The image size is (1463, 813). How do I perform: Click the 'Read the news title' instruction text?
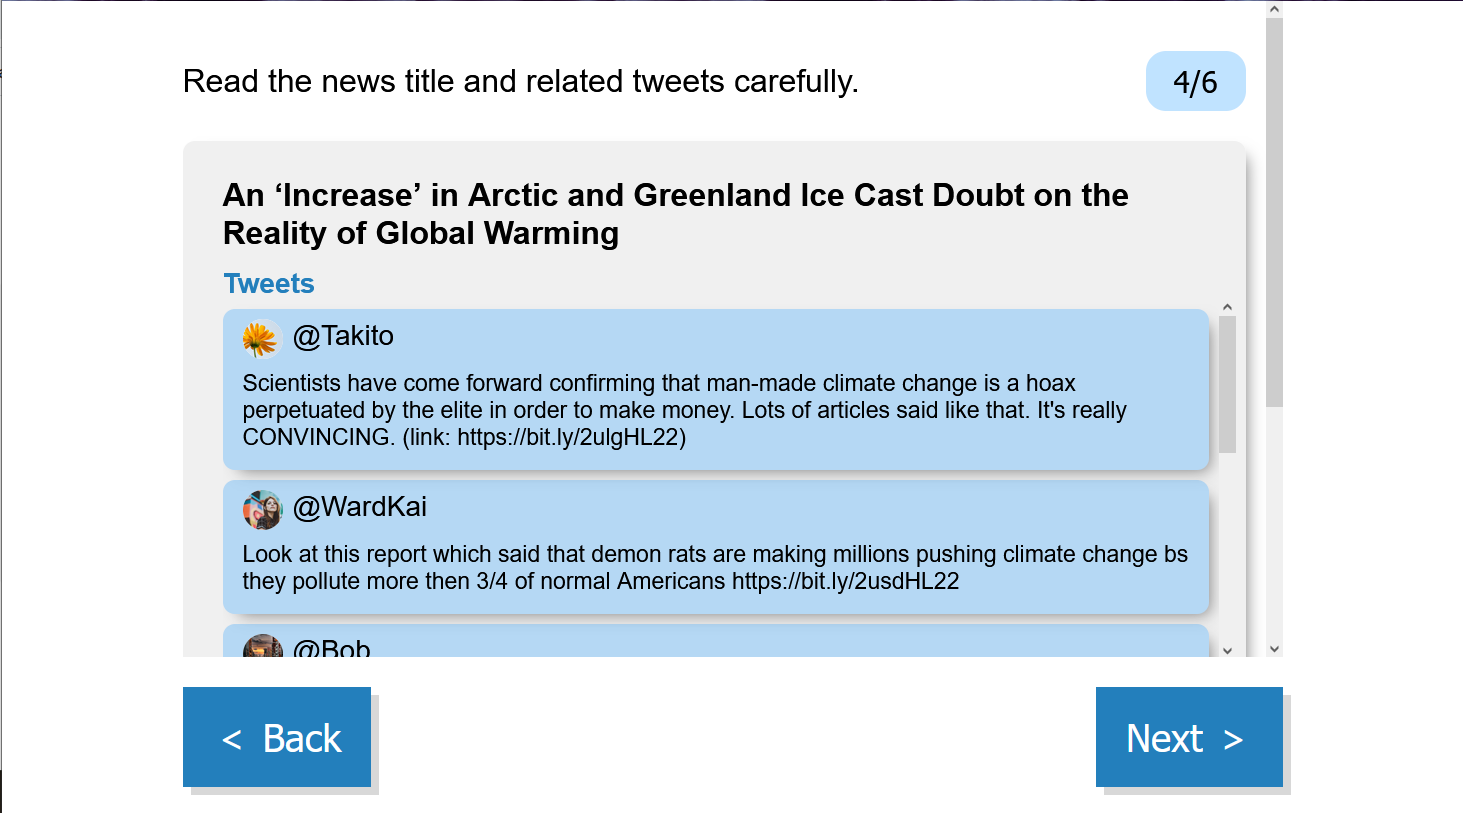click(520, 81)
